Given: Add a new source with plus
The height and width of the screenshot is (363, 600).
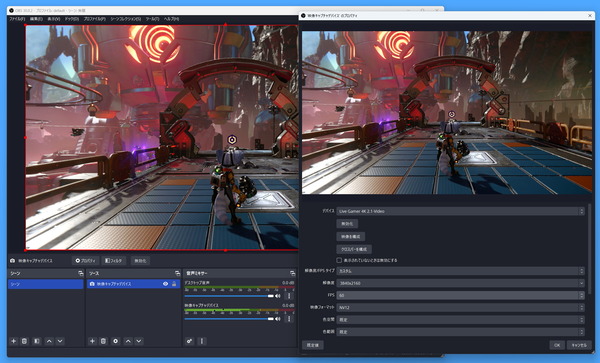Looking at the screenshot, I should [92, 341].
